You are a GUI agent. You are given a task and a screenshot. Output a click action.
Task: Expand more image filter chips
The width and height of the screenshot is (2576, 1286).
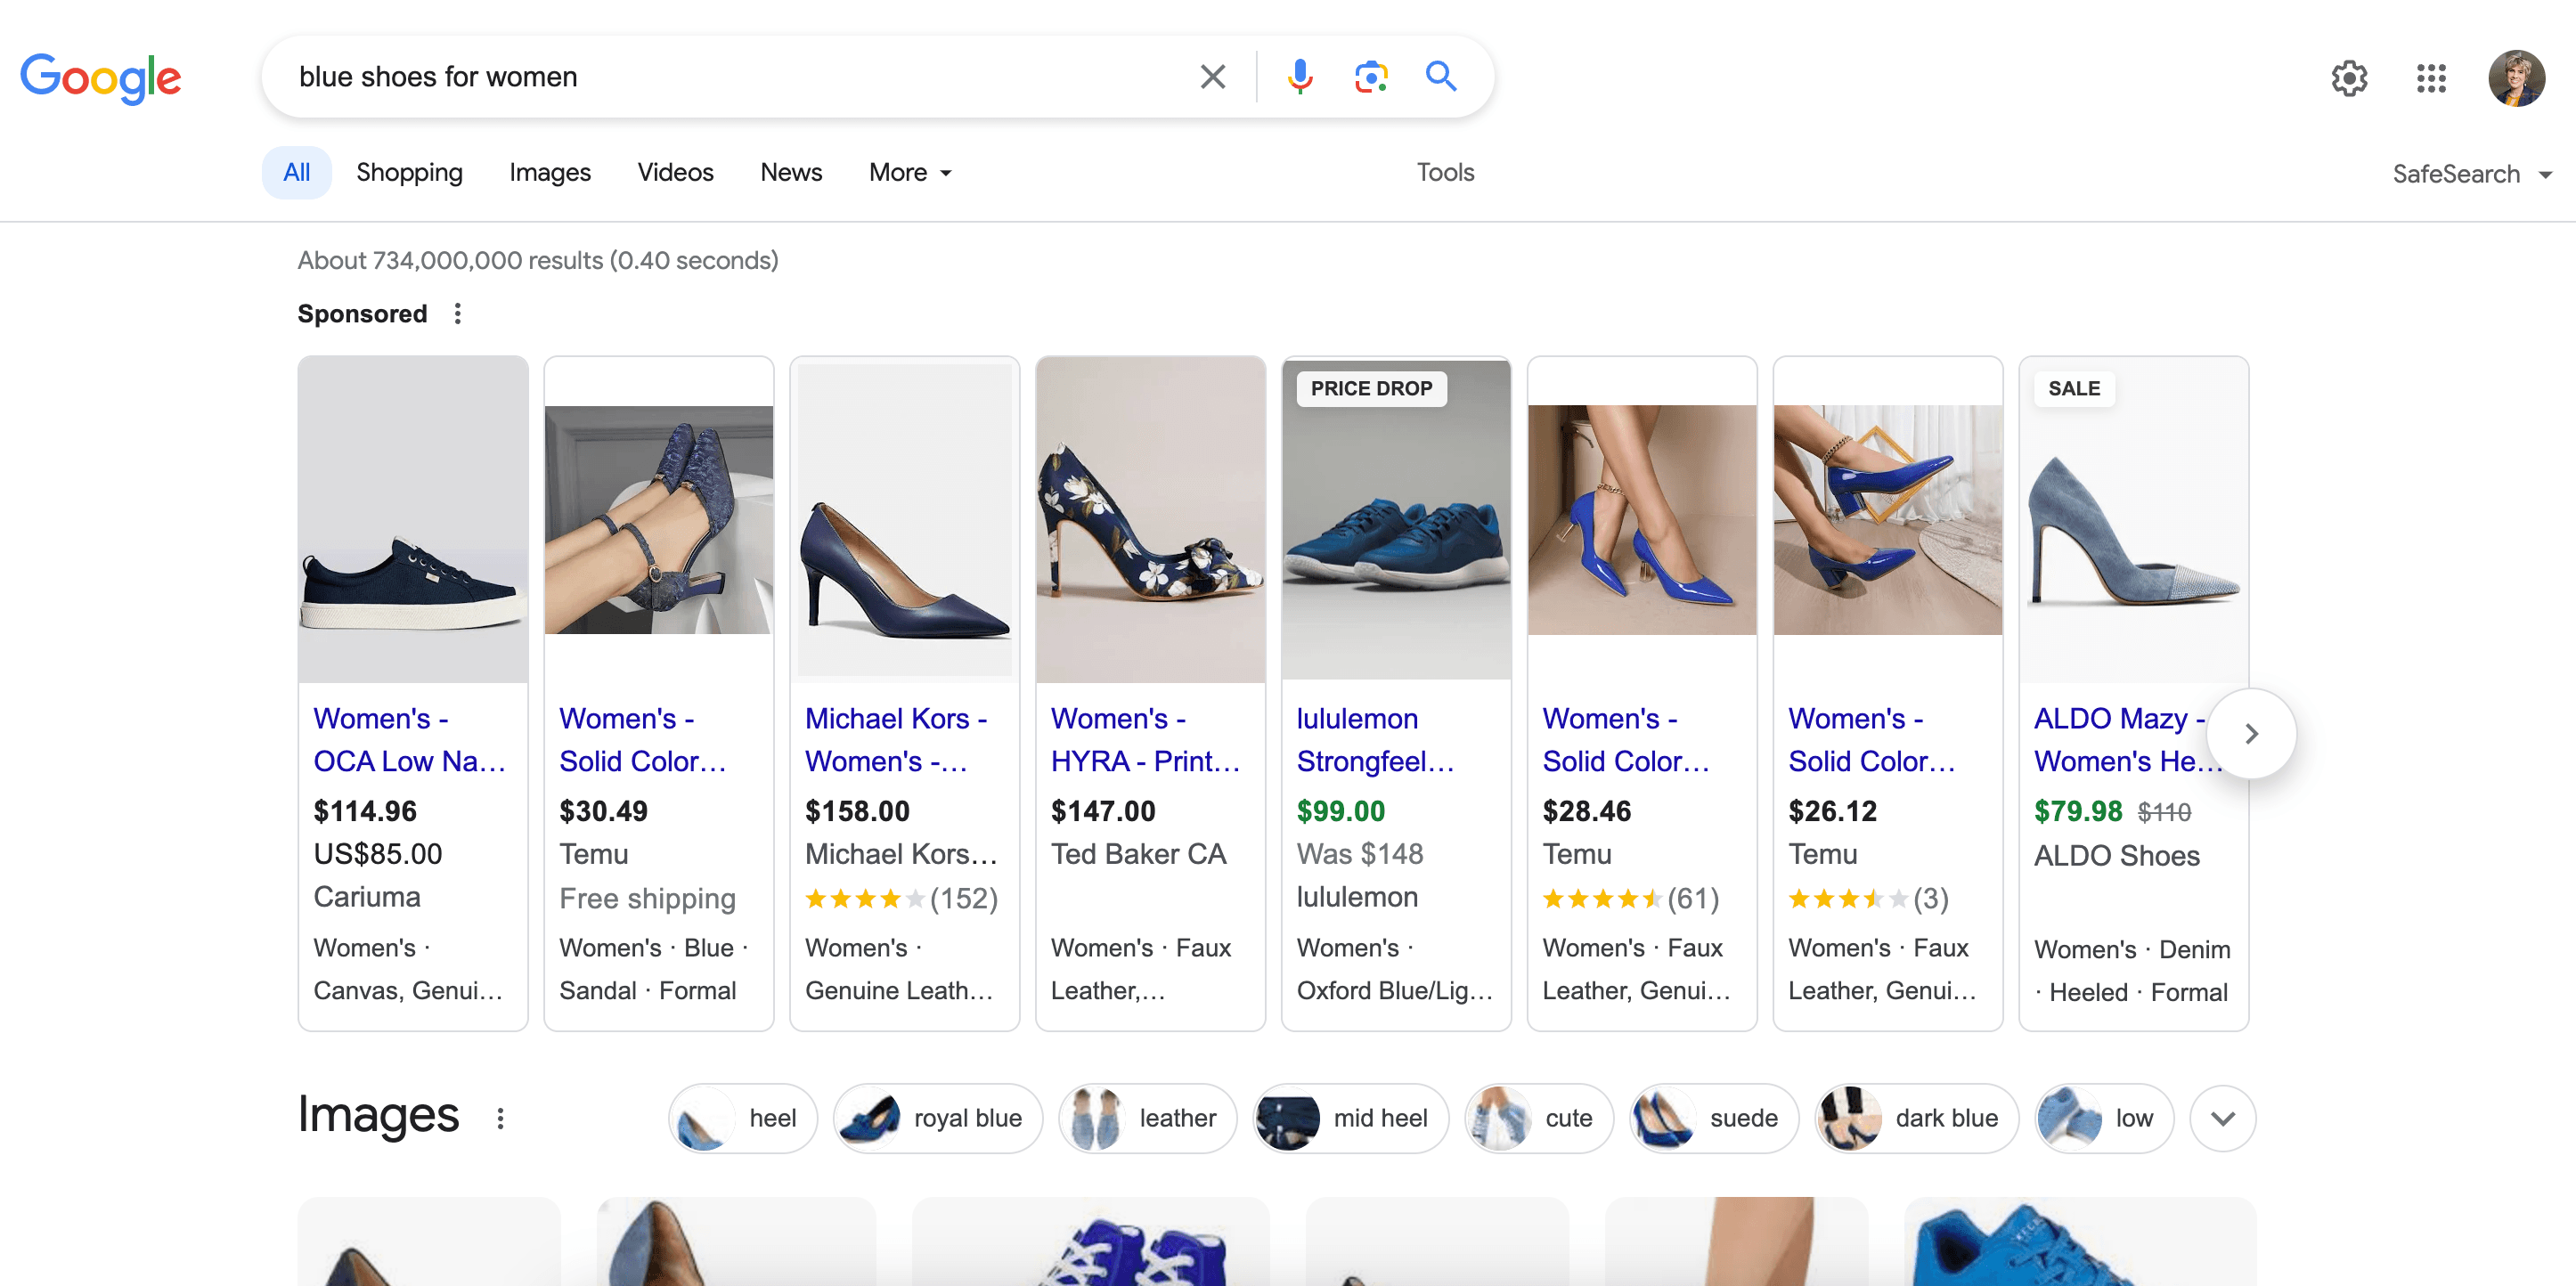click(2222, 1118)
